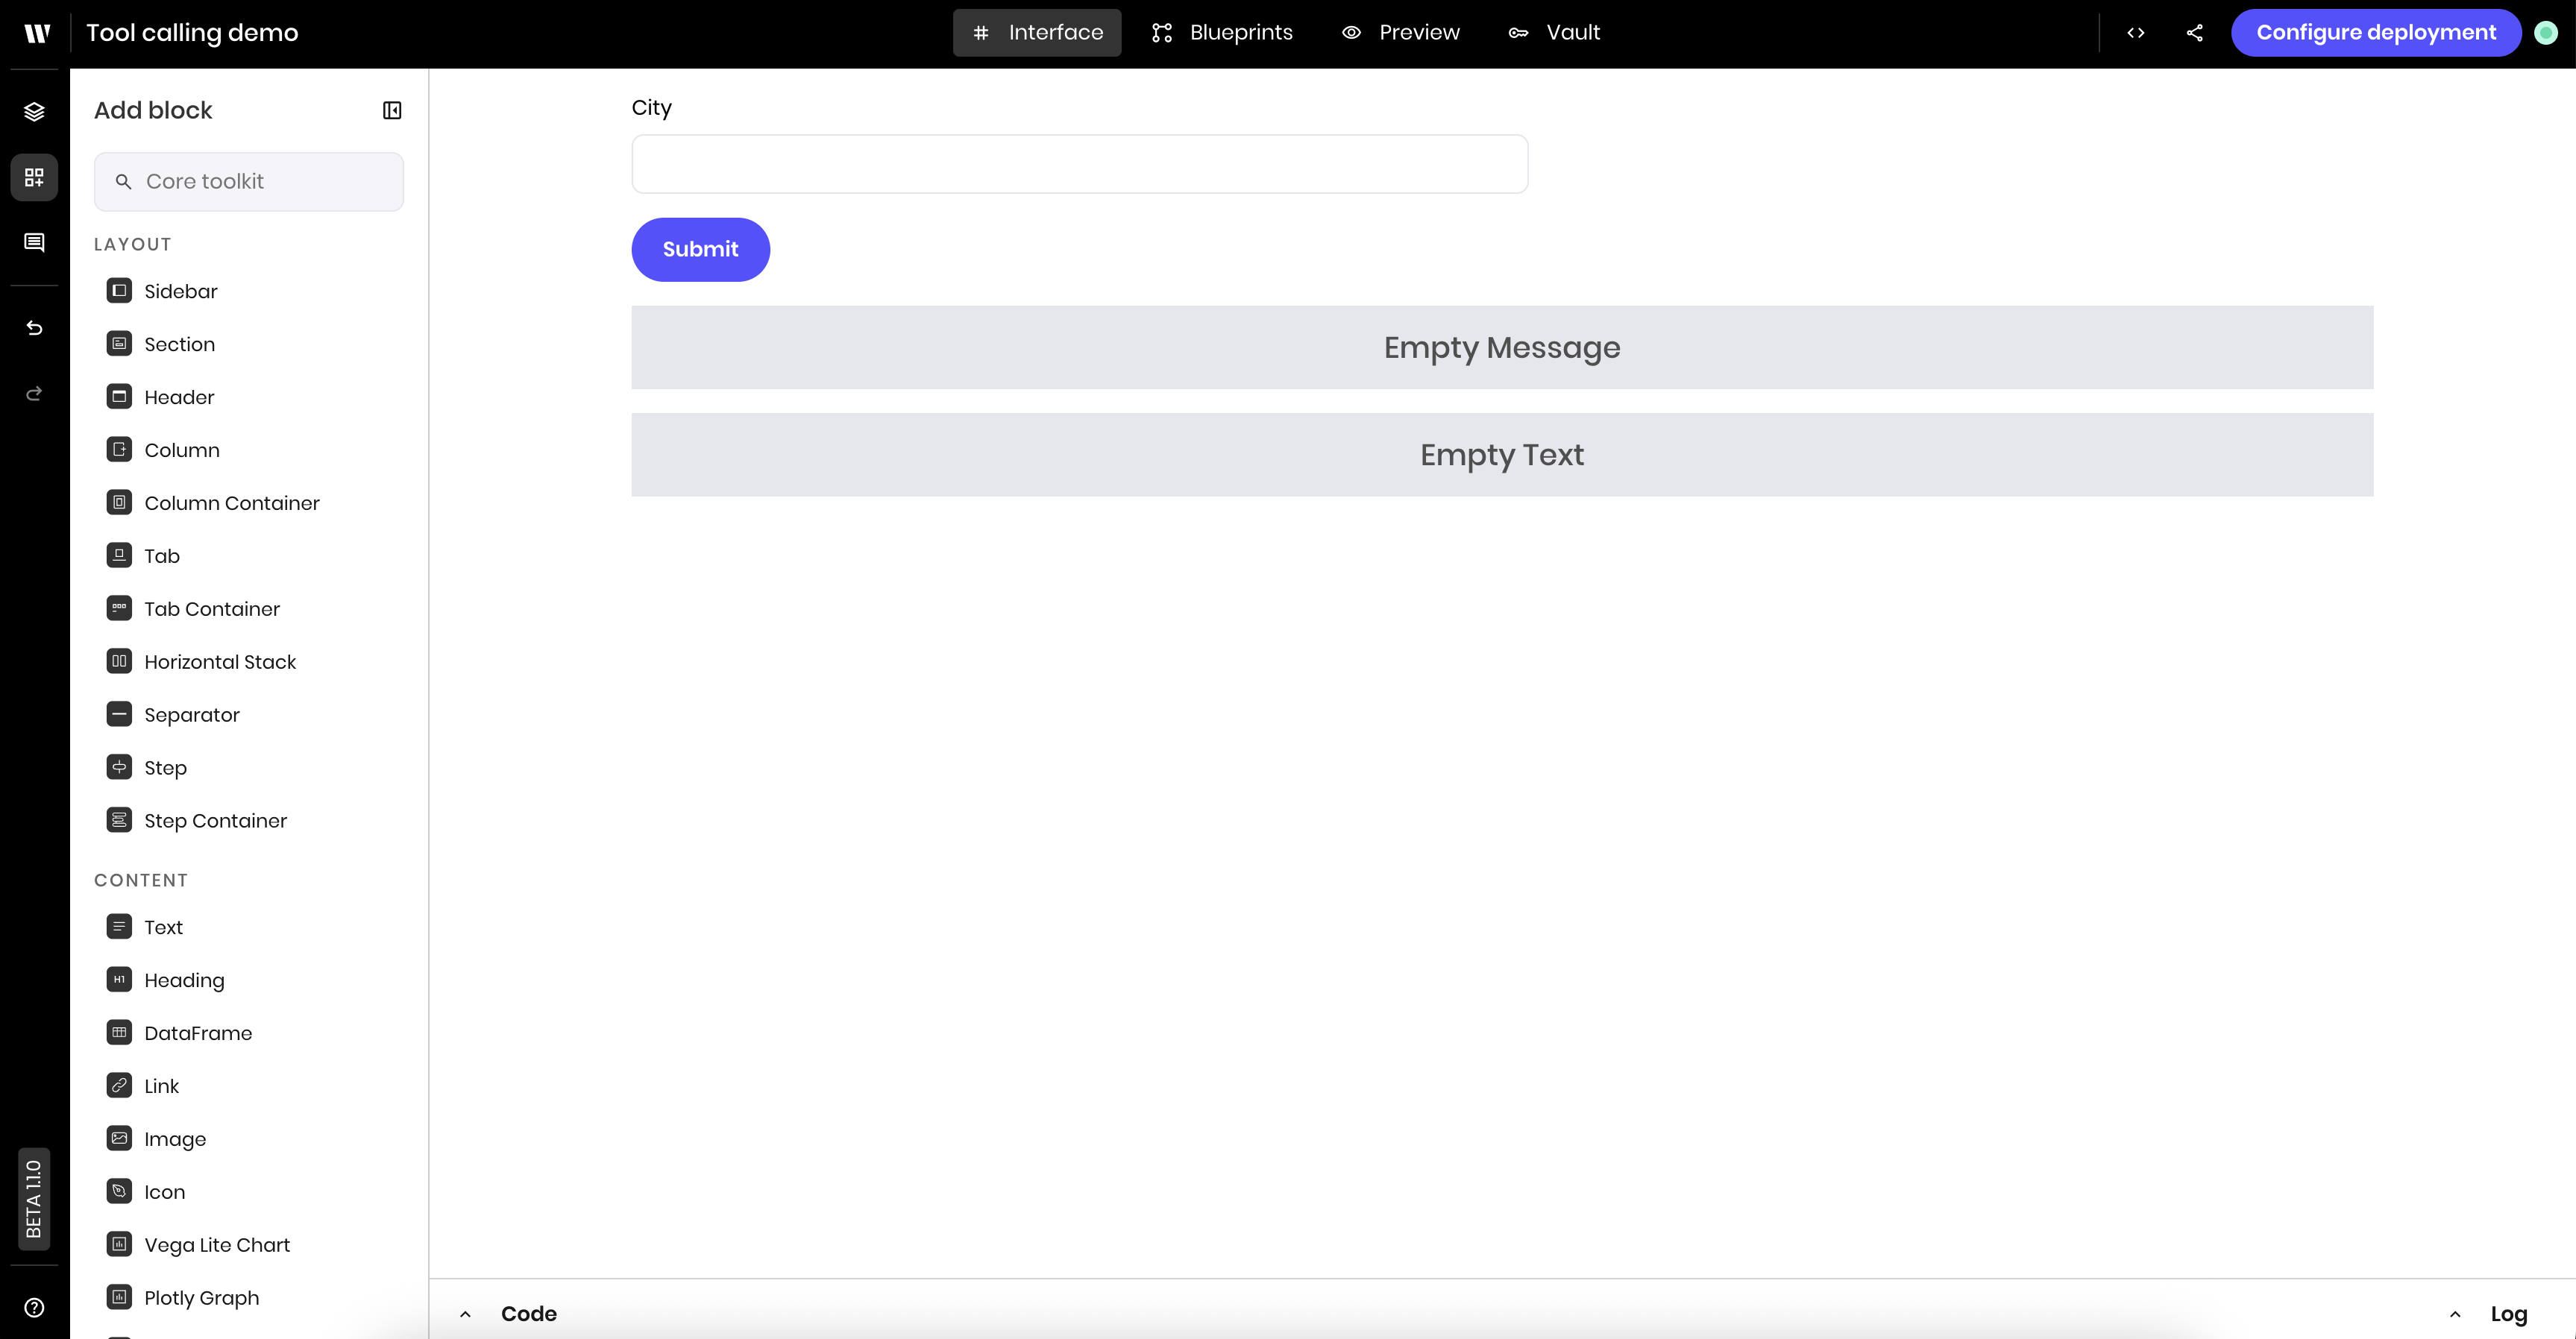
Task: Open the Vault tab
Action: click(1554, 33)
